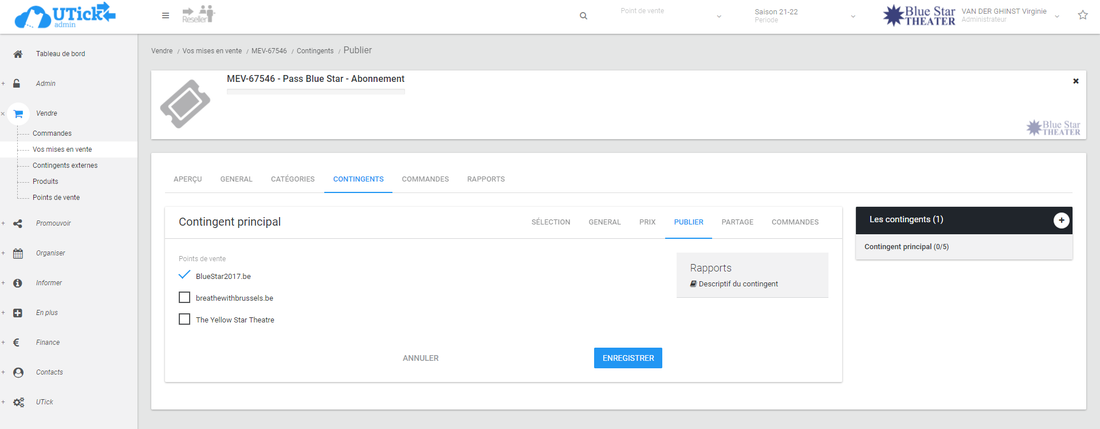This screenshot has width=1100, height=429.
Task: Click the Finance euro icon
Action: (18, 342)
